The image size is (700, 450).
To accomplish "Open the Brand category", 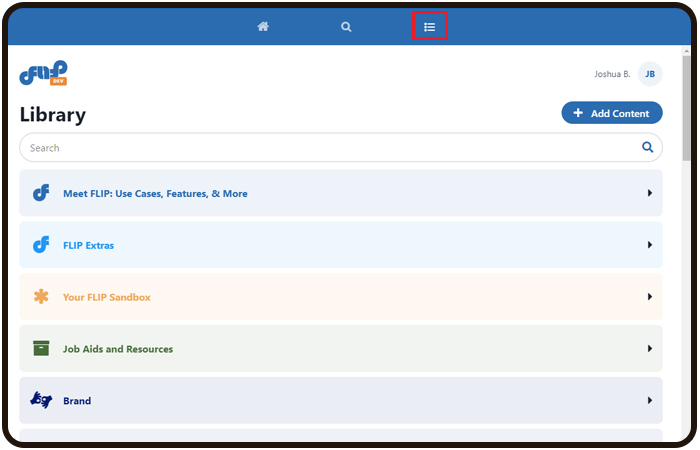I will (341, 400).
